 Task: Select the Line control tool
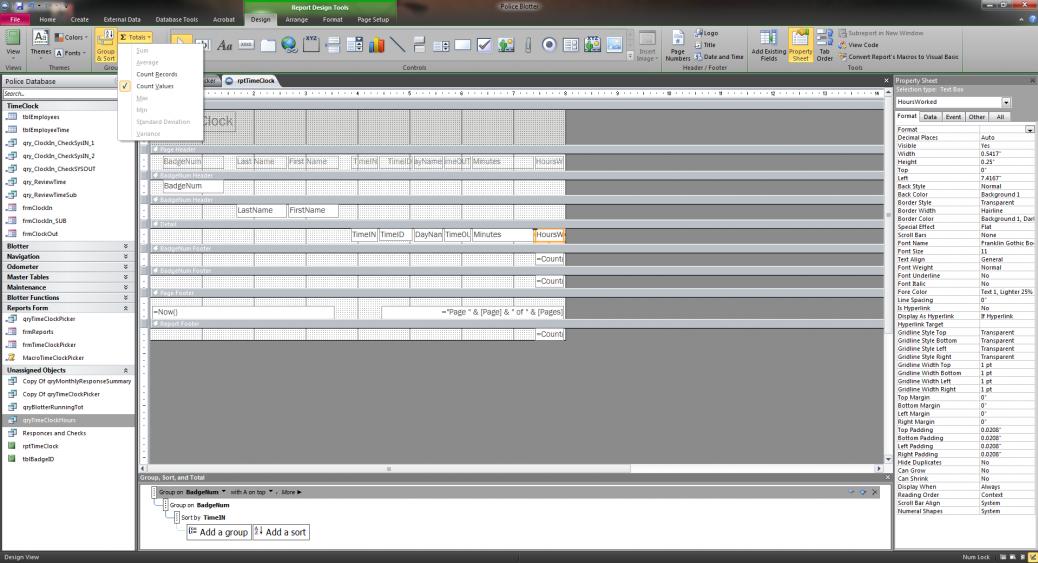(398, 45)
